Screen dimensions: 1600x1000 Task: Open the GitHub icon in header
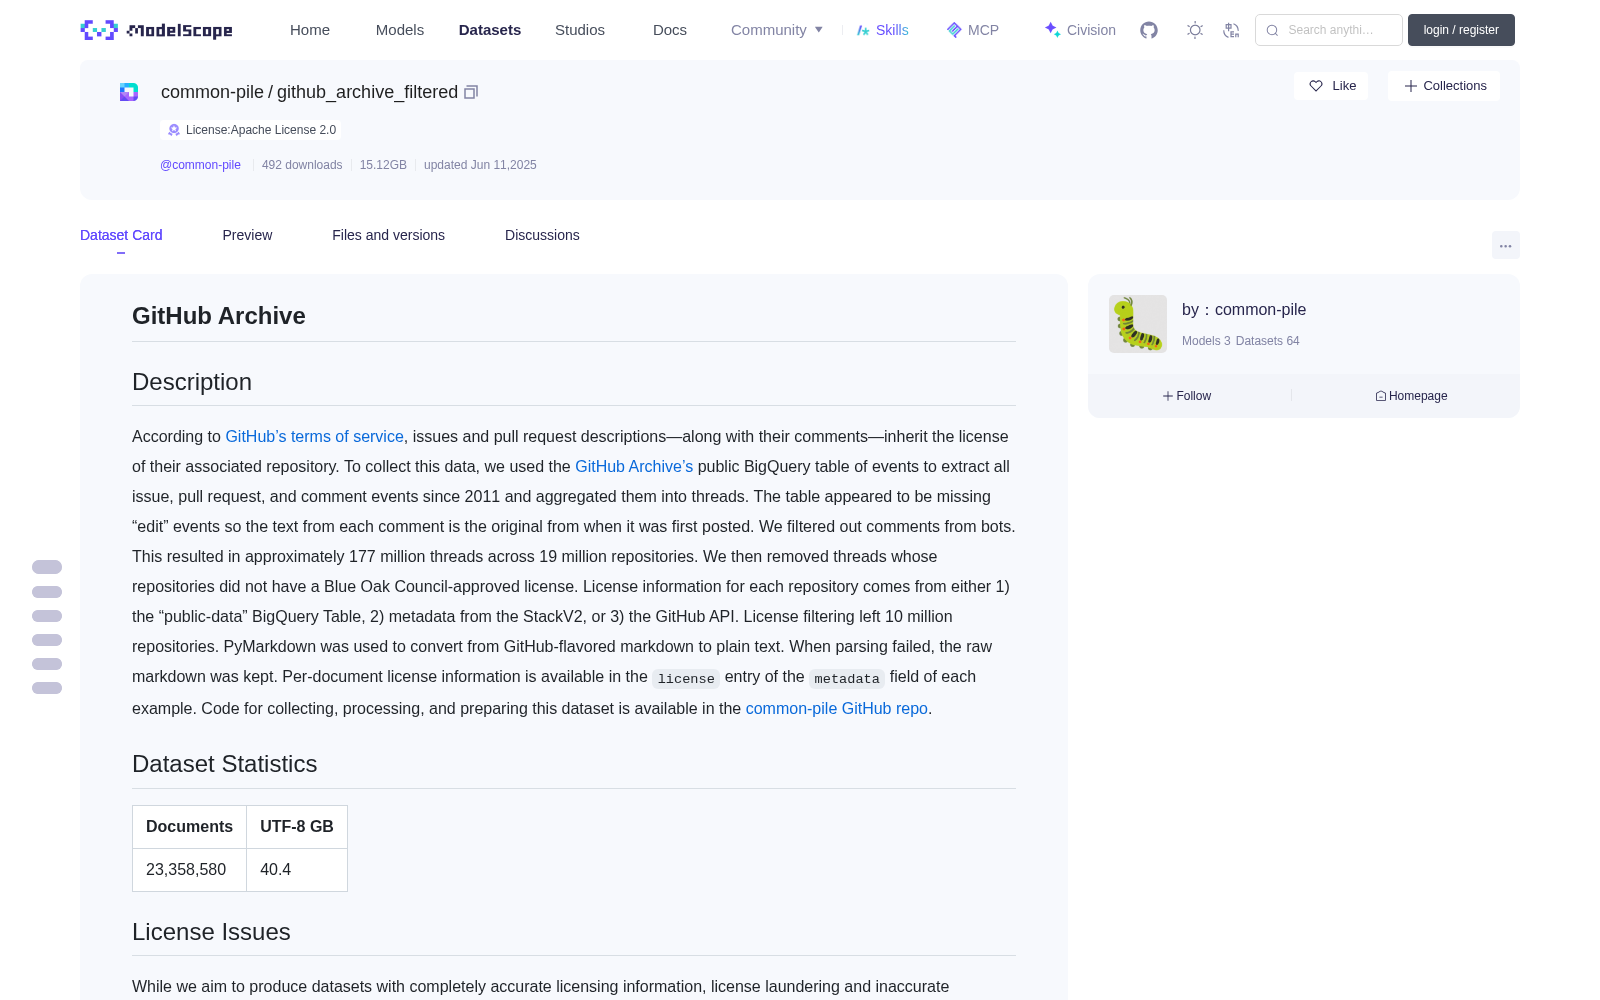1149,30
